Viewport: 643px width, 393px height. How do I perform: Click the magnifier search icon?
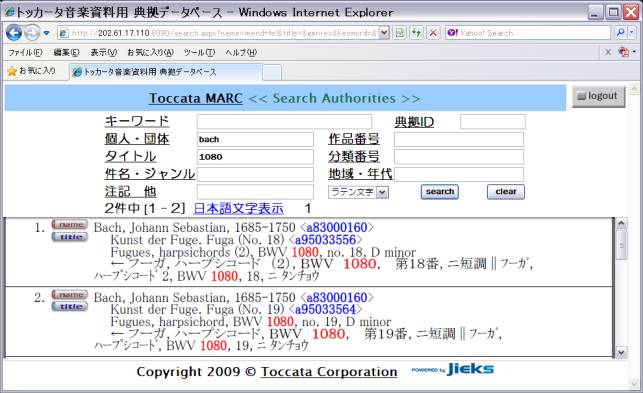[620, 33]
